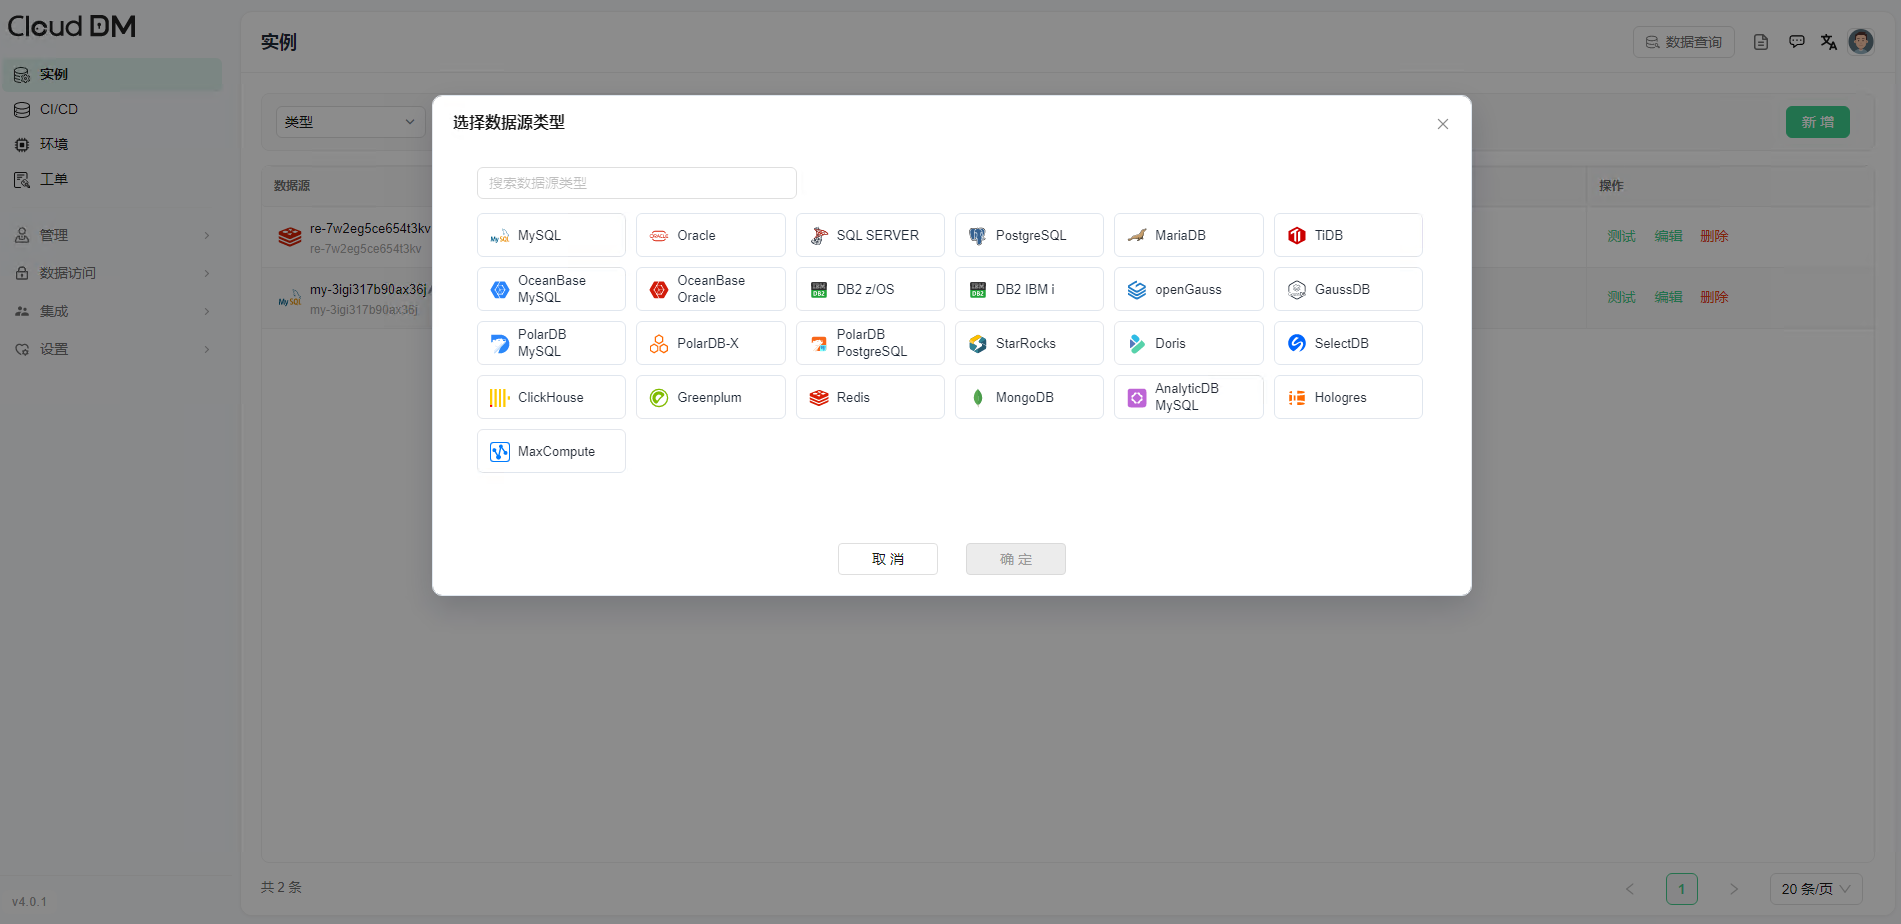
Task: Select the Hologres icon
Action: pos(1297,398)
